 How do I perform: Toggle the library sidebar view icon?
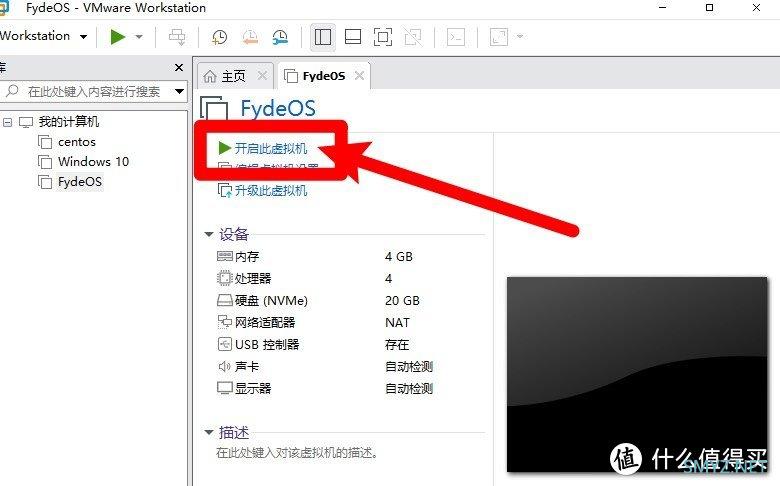tap(323, 37)
